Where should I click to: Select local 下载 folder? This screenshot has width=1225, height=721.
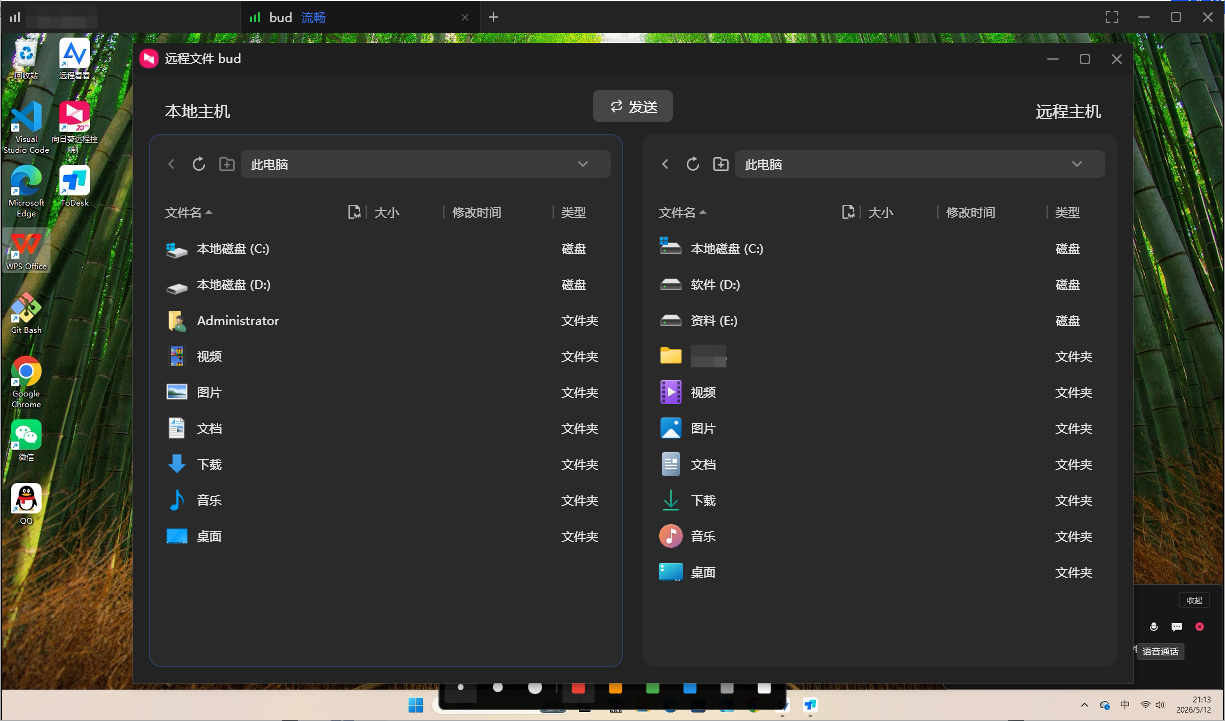(x=386, y=465)
